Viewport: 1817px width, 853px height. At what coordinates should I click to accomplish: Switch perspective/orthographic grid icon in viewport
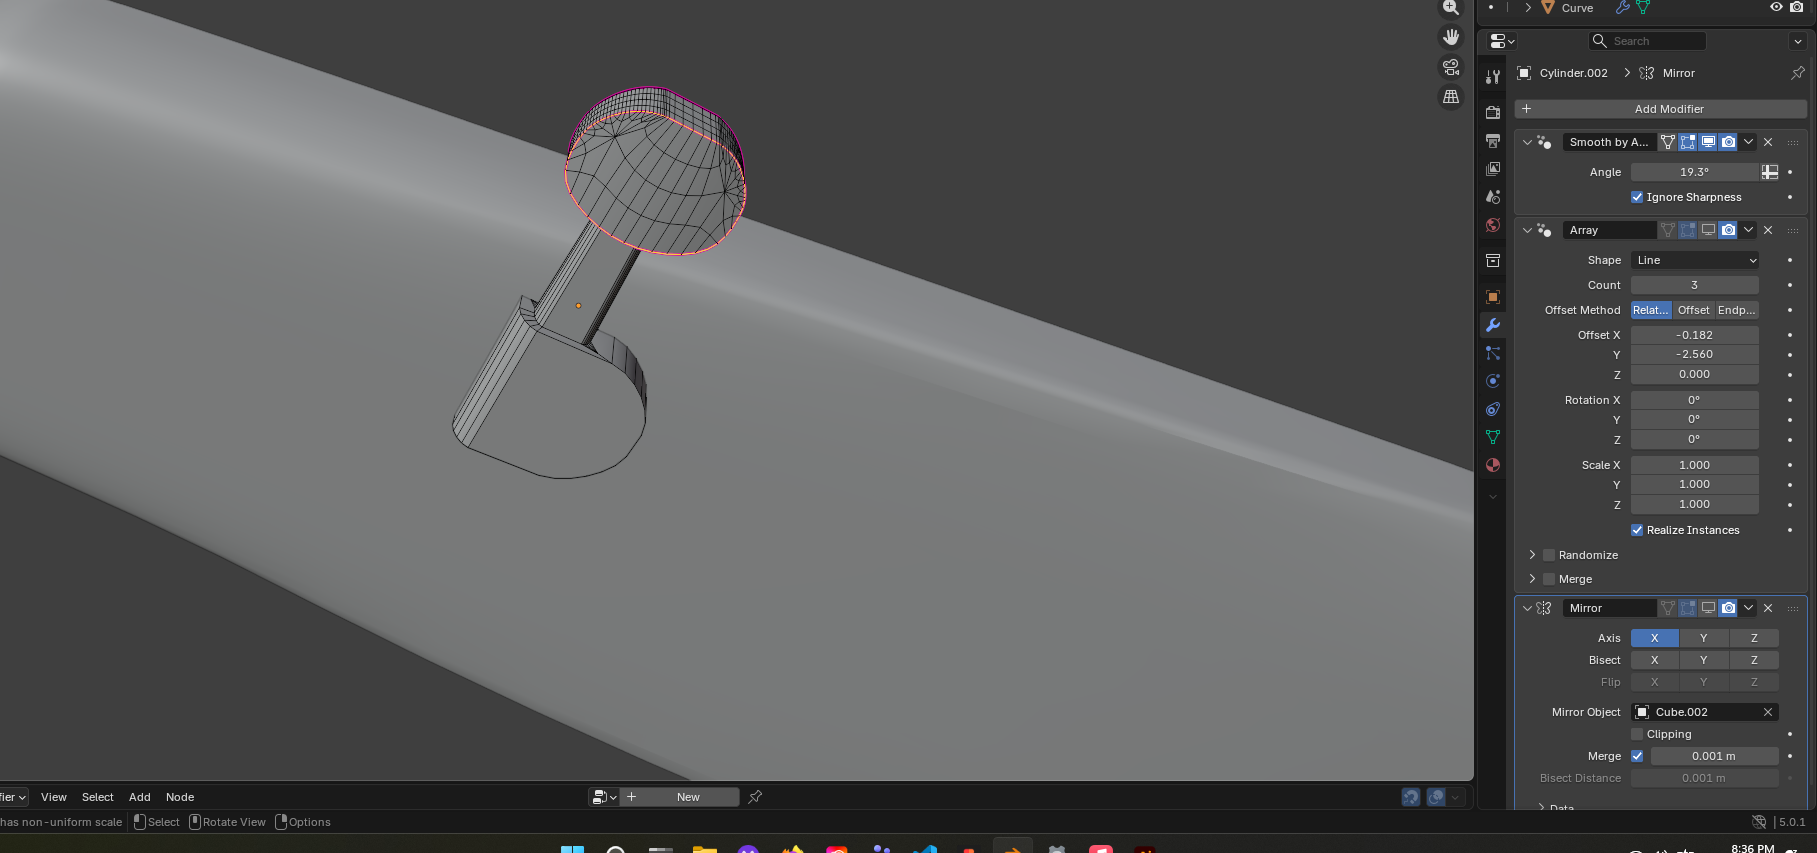[x=1450, y=97]
